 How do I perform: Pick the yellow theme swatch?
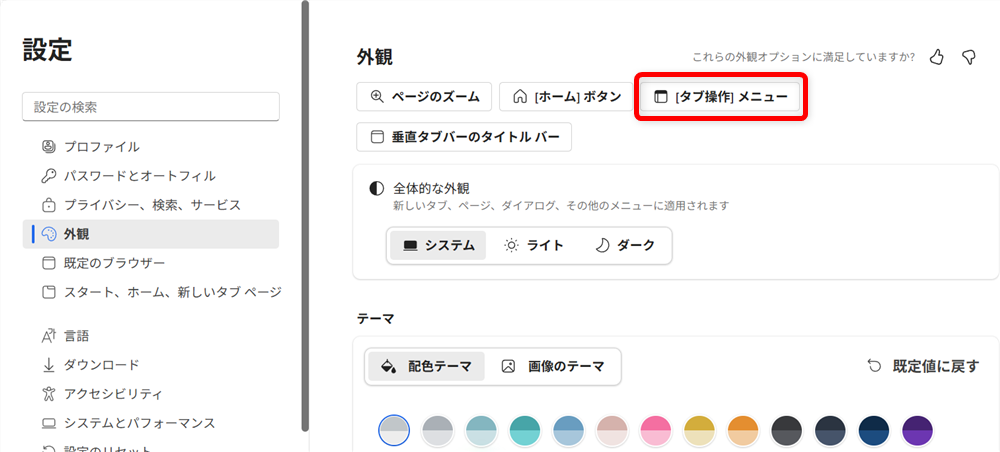(699, 431)
